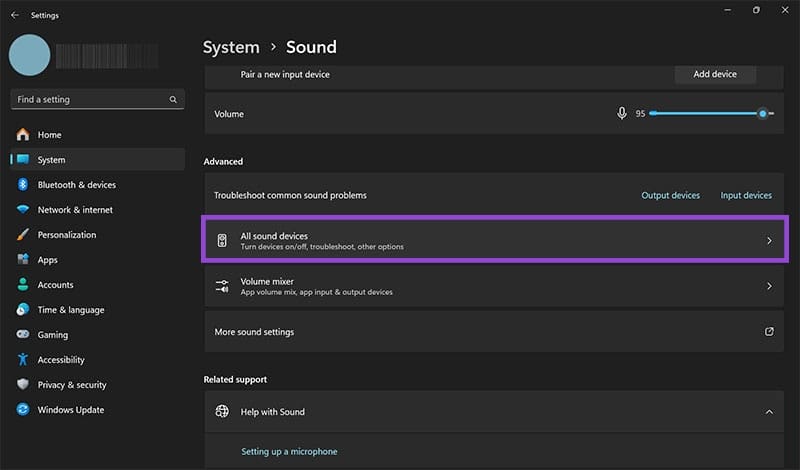Open the Windows Update label

tap(70, 410)
